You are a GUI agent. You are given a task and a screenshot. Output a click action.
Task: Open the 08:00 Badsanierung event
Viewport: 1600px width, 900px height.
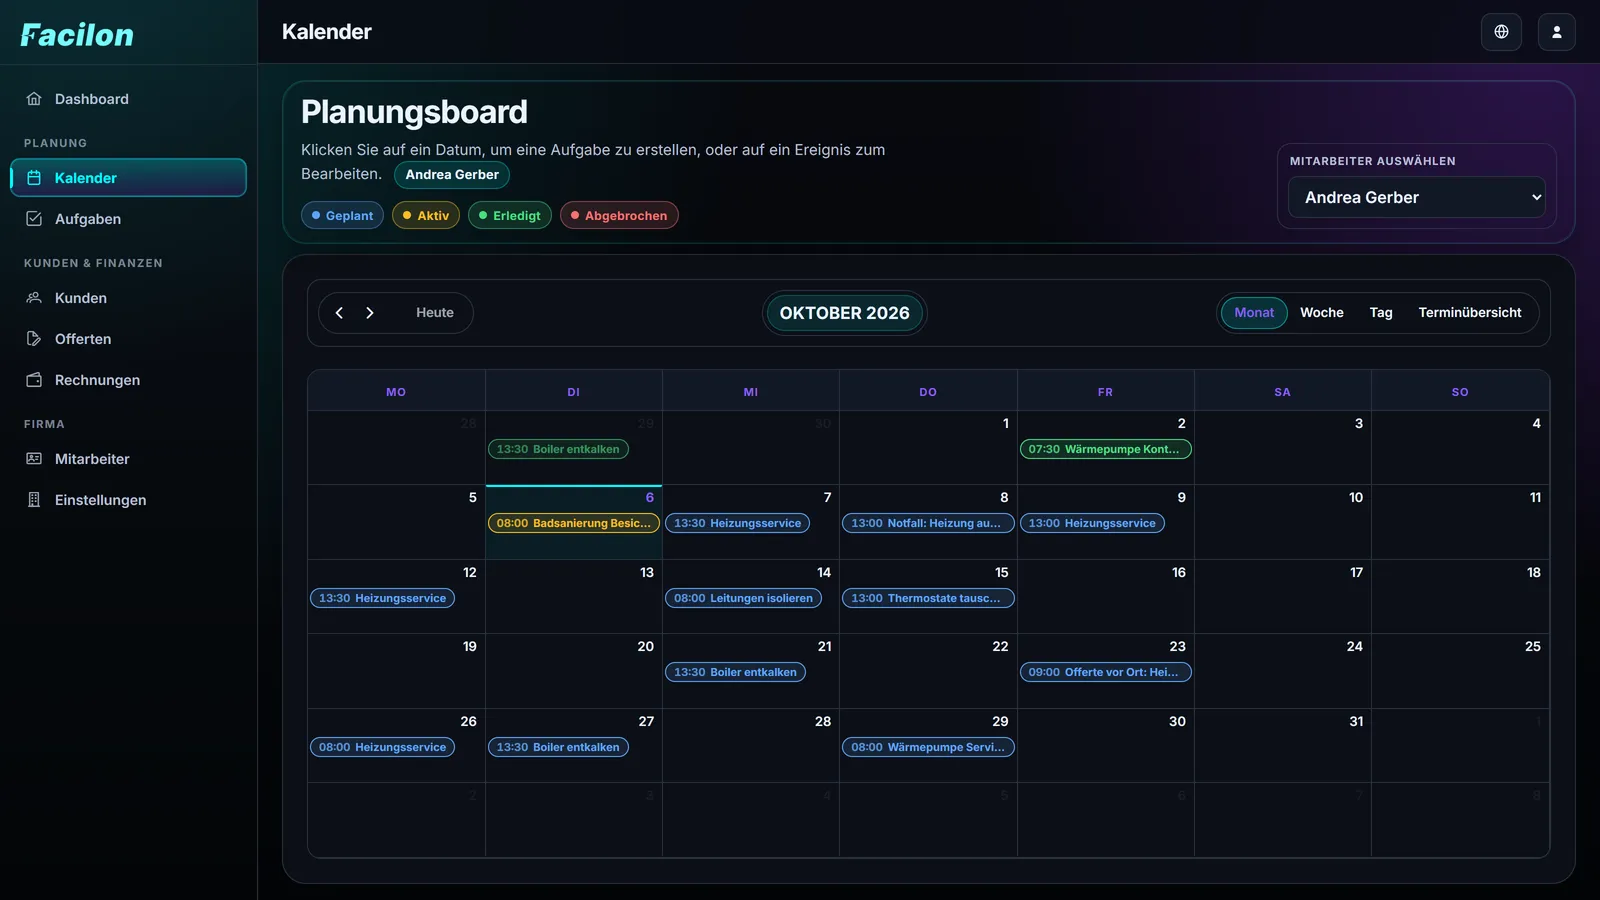point(574,523)
